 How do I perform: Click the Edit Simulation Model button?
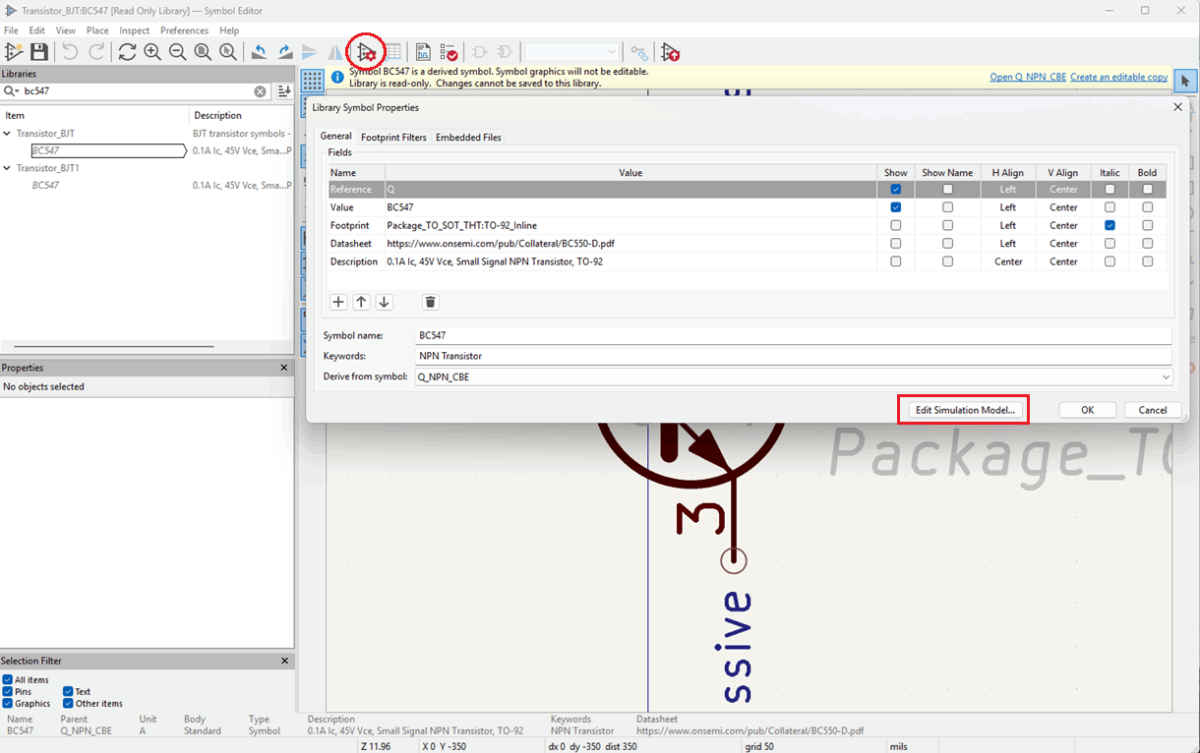(964, 410)
